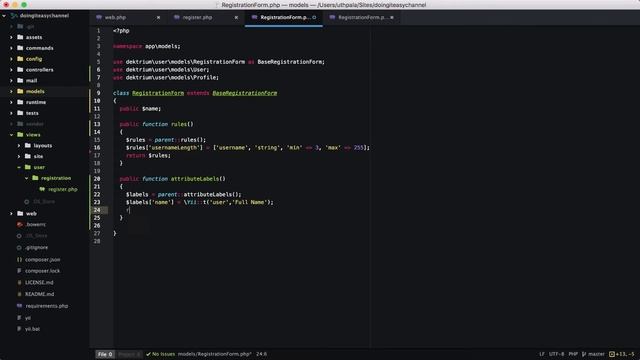Viewport: 640px width, 360px height.
Task: Click the File 0 linter button
Action: coord(105,354)
